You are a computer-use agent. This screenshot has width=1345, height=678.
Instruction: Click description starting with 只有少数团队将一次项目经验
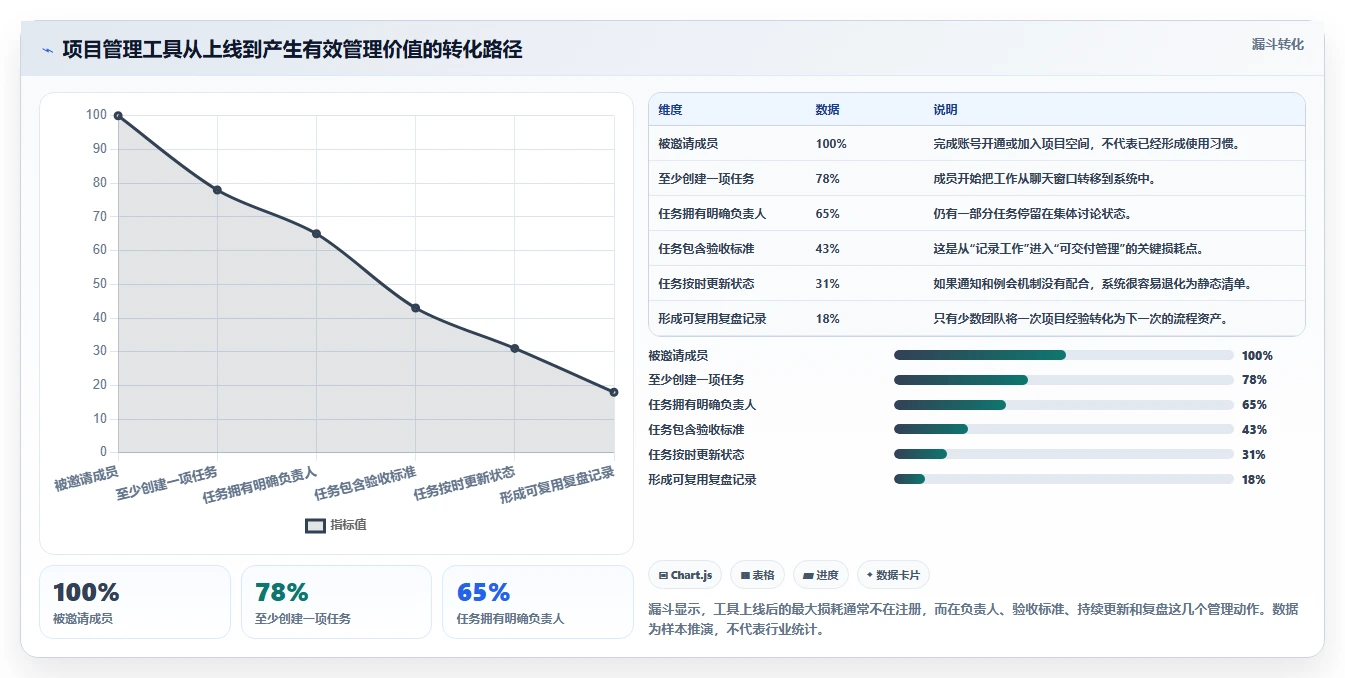(1081, 319)
